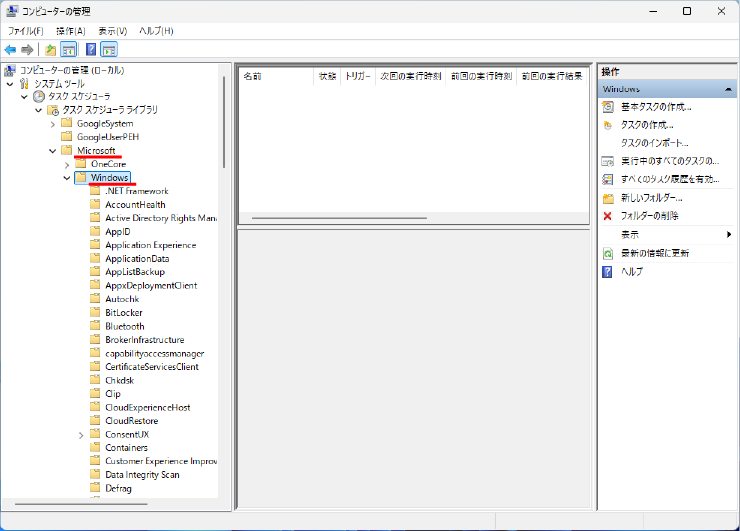Screen dimensions: 740x531
Task: Sort by 前回の実行結果 column header
Action: (x=552, y=76)
